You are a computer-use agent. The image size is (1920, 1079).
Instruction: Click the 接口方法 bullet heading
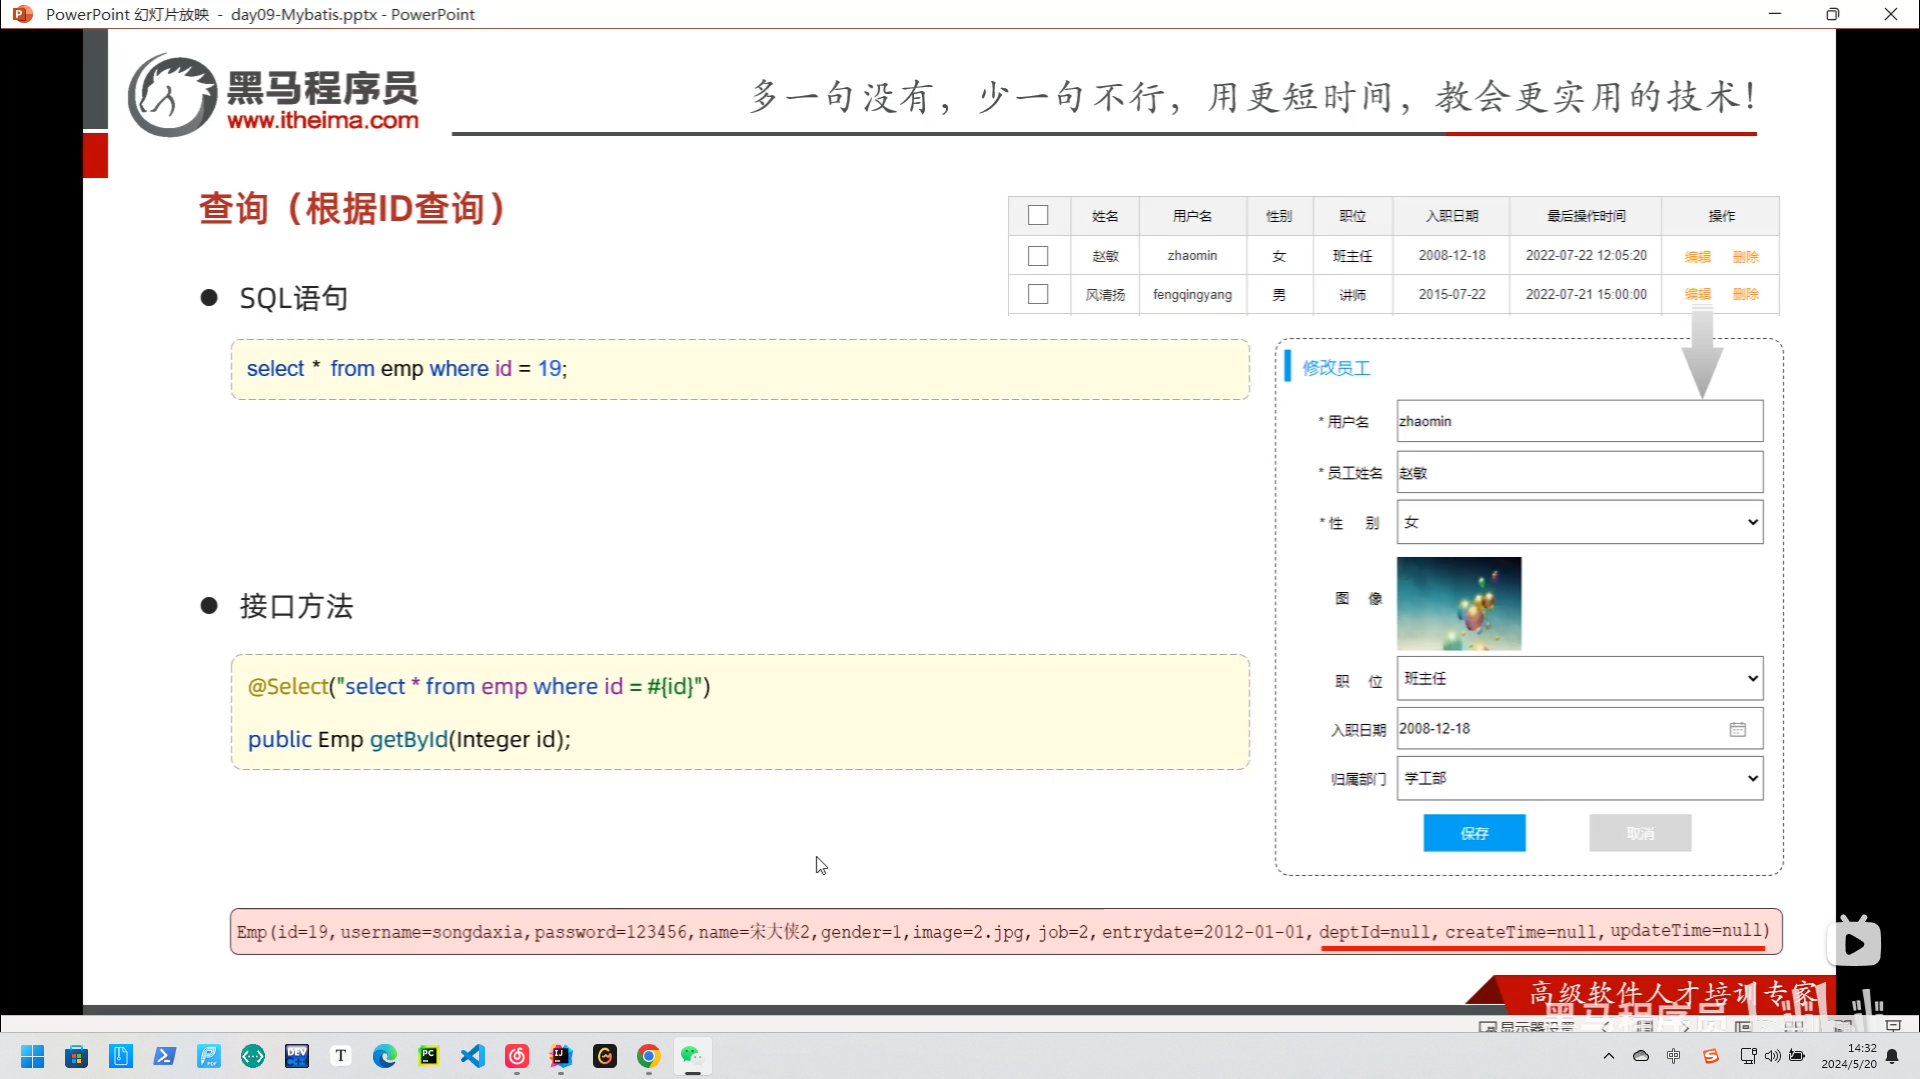point(296,606)
